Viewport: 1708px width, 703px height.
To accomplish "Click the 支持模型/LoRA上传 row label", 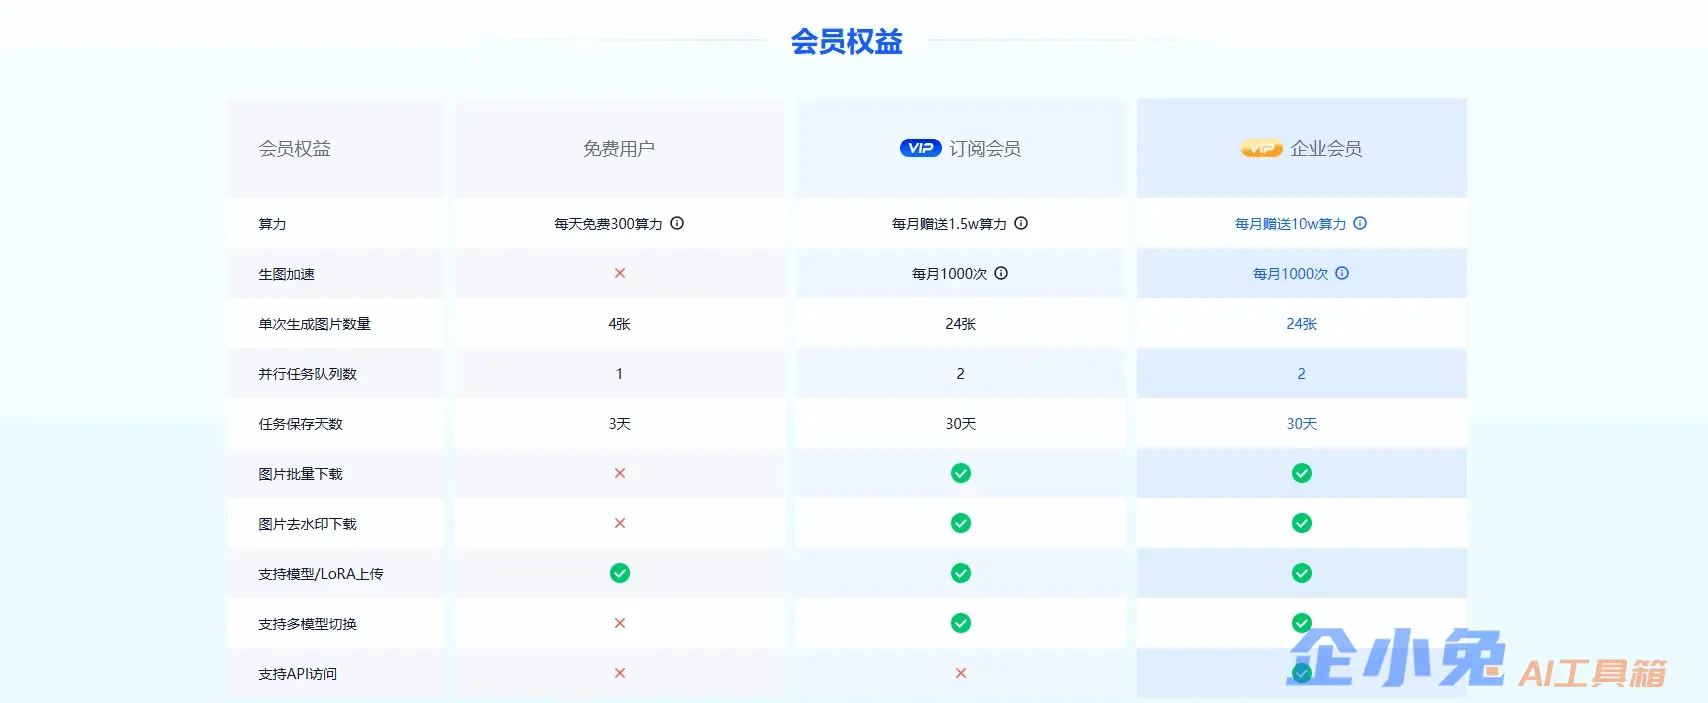I will (321, 574).
